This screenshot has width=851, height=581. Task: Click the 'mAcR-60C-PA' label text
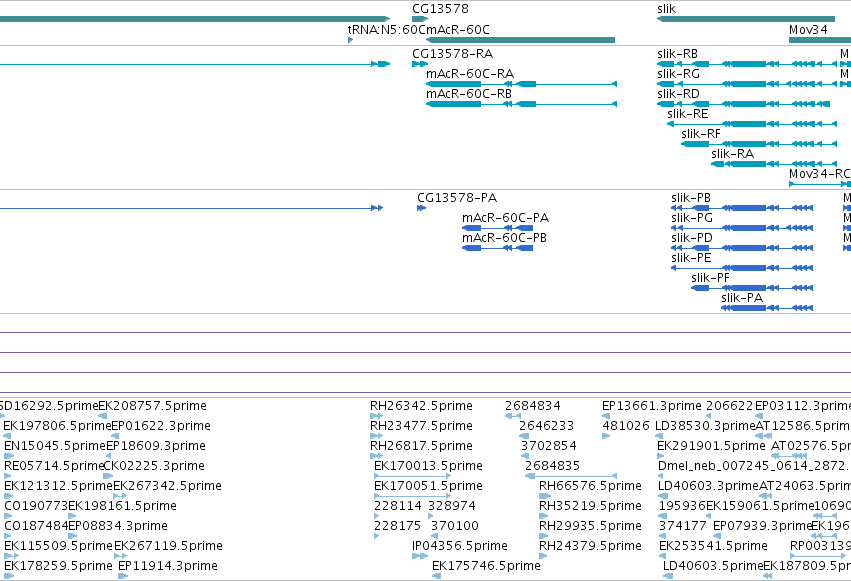505,218
